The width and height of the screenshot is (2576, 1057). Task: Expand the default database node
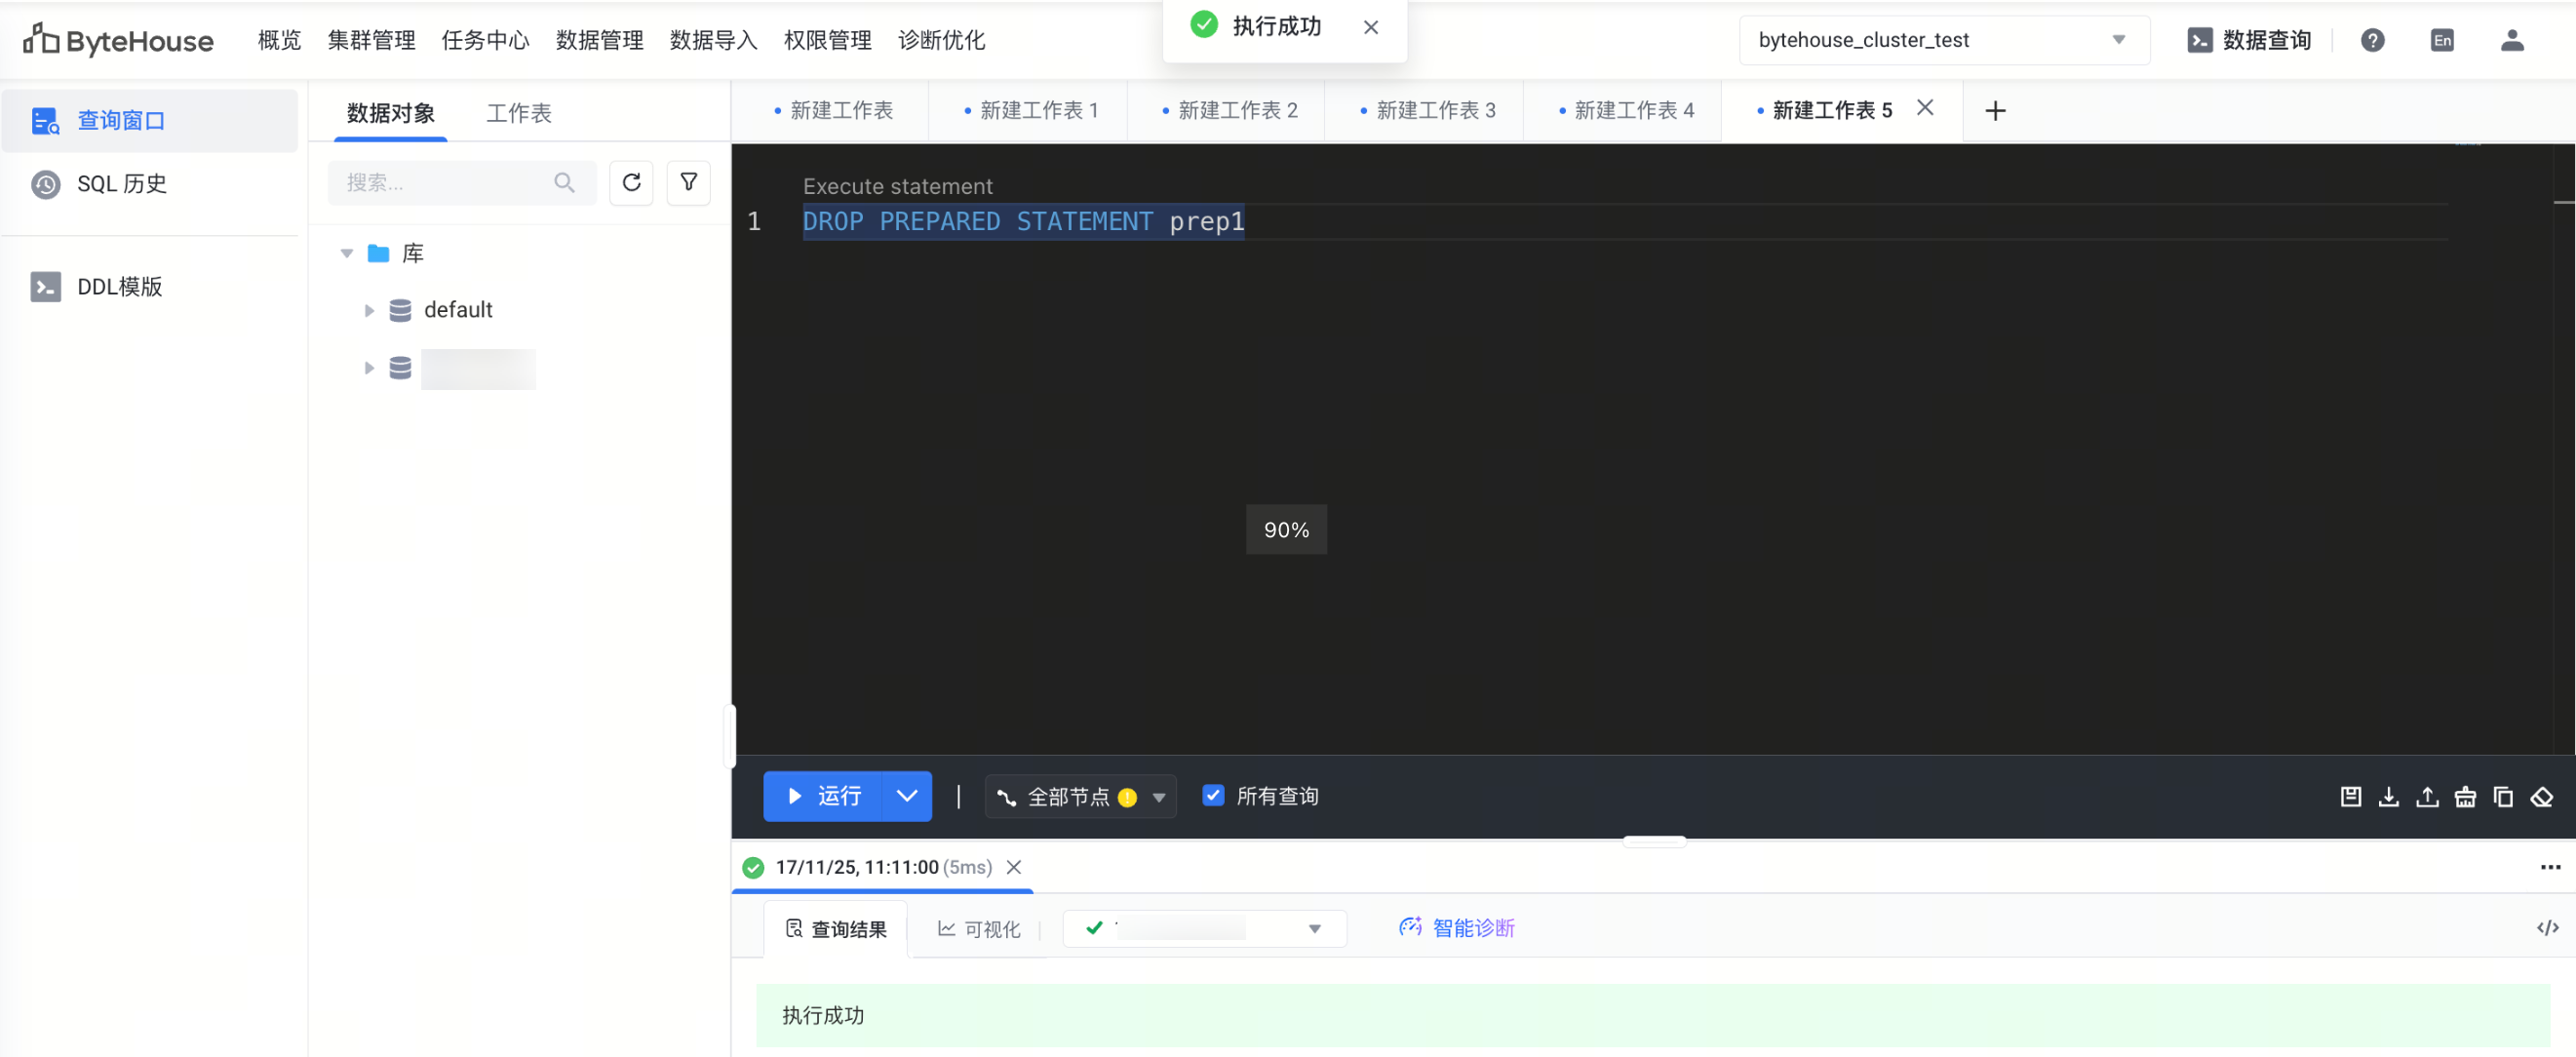pos(369,311)
